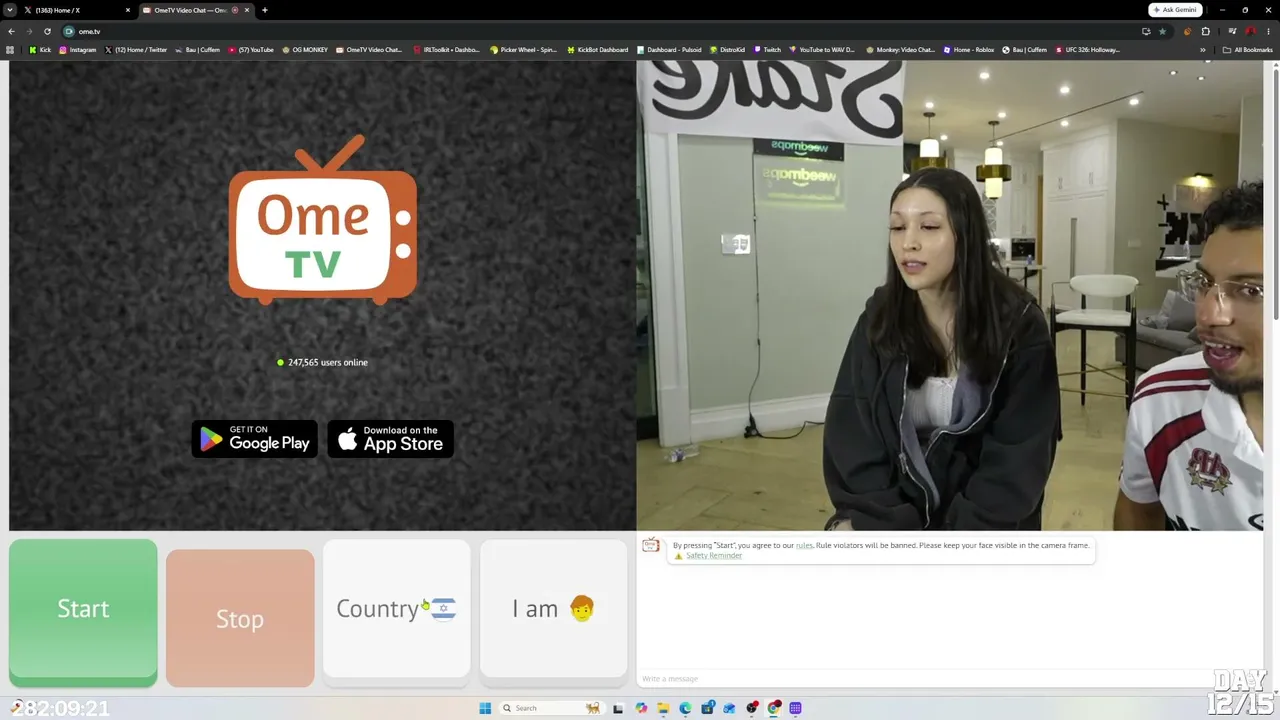
Task: Open the Microsoft Store taskbar icon
Action: [x=707, y=708]
